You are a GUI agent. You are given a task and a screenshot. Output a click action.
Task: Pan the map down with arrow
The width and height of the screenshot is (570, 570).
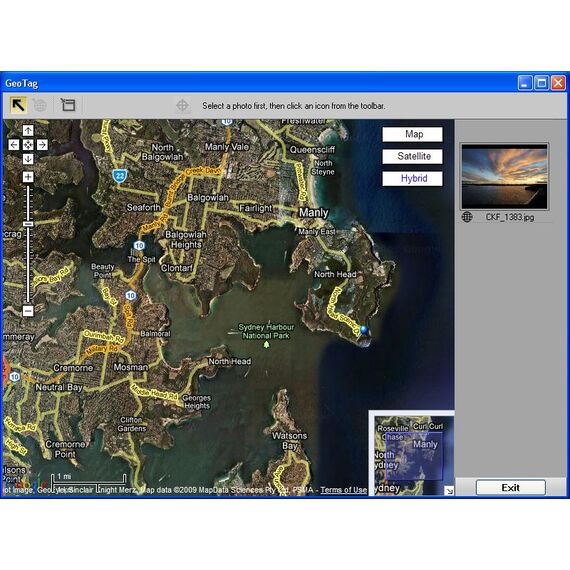28,159
